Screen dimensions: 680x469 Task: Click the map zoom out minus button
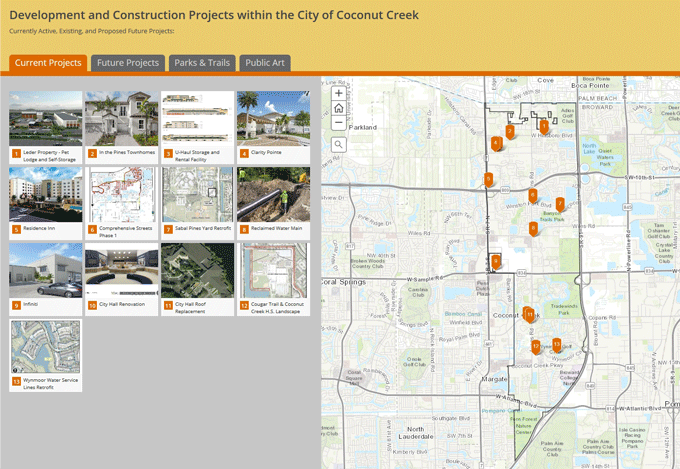coord(339,123)
